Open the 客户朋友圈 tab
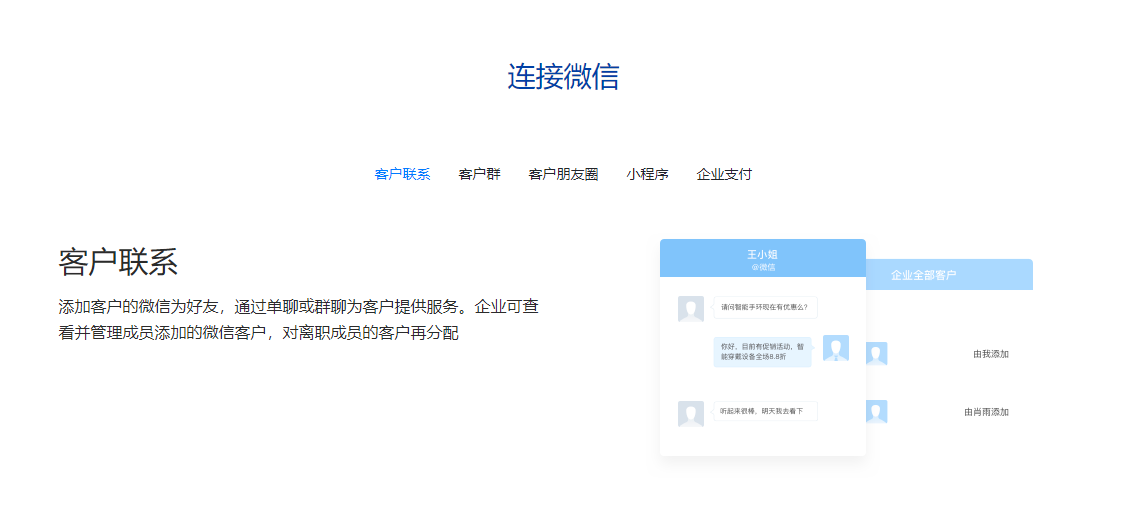This screenshot has height=513, width=1133. pos(563,174)
